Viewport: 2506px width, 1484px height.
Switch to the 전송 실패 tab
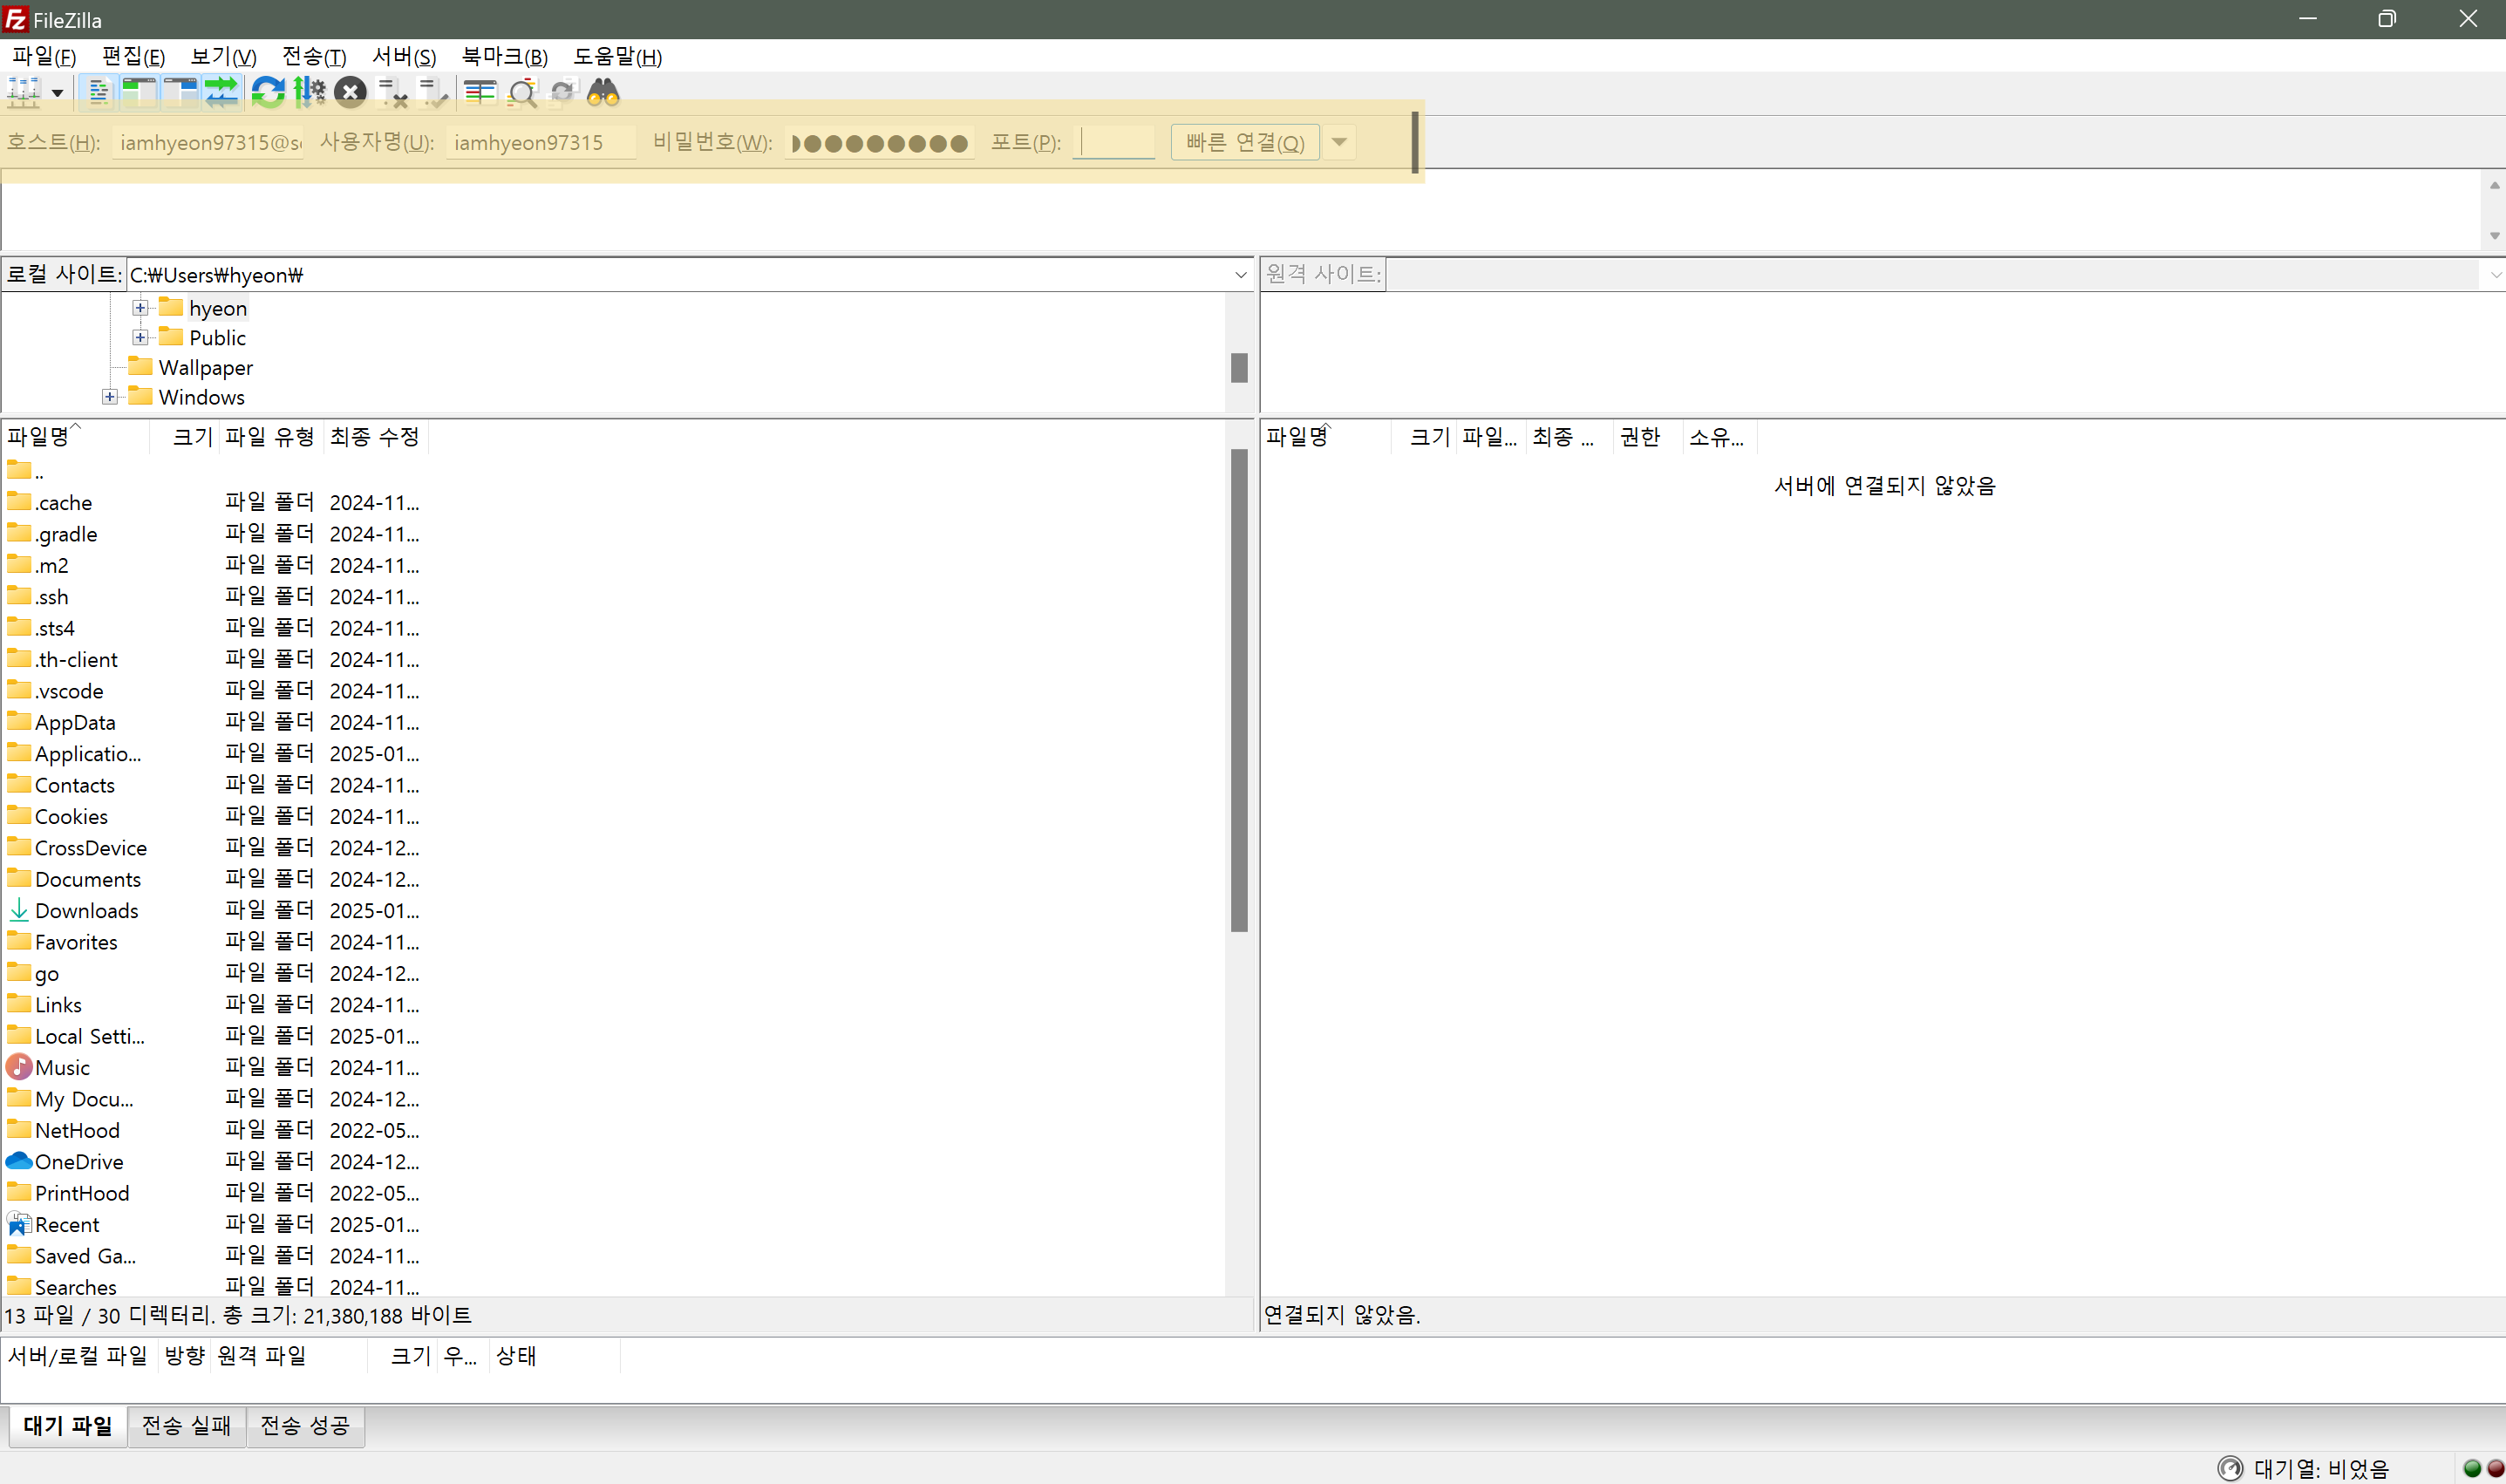(x=186, y=1425)
